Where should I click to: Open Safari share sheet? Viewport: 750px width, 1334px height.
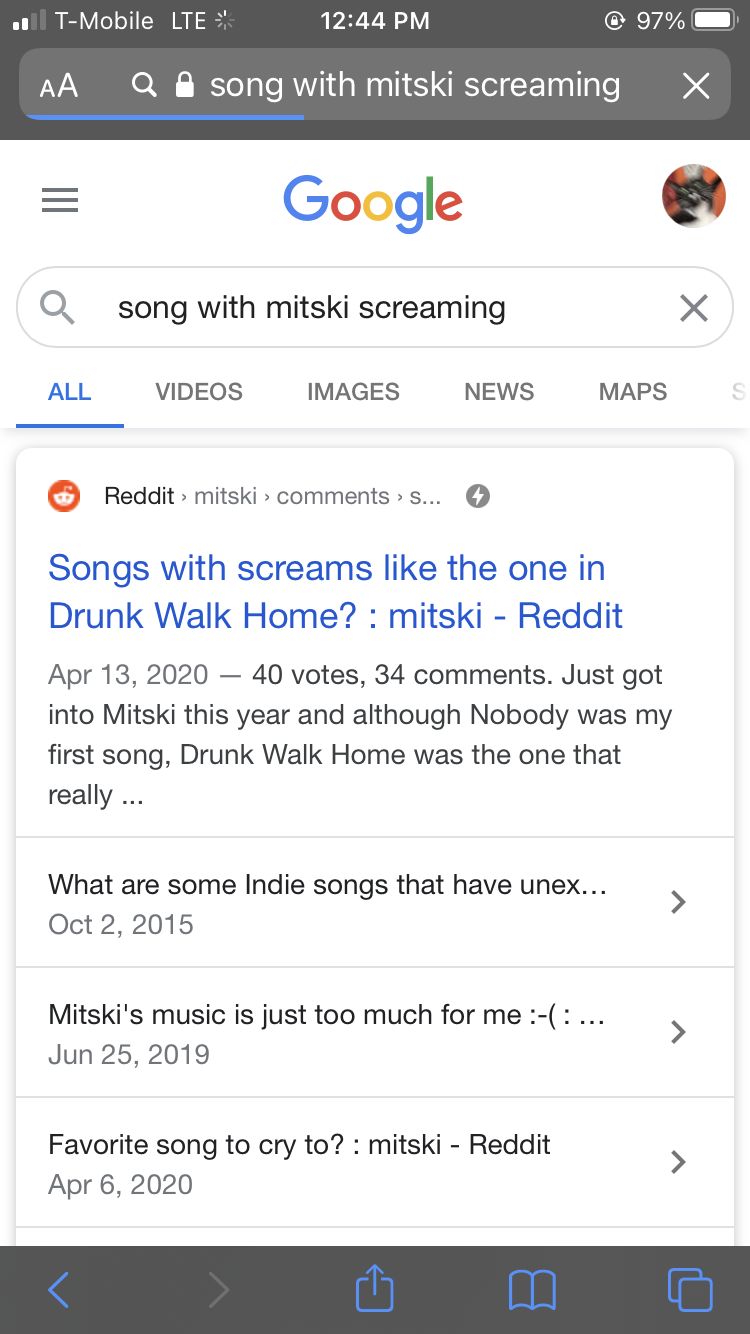click(375, 1288)
